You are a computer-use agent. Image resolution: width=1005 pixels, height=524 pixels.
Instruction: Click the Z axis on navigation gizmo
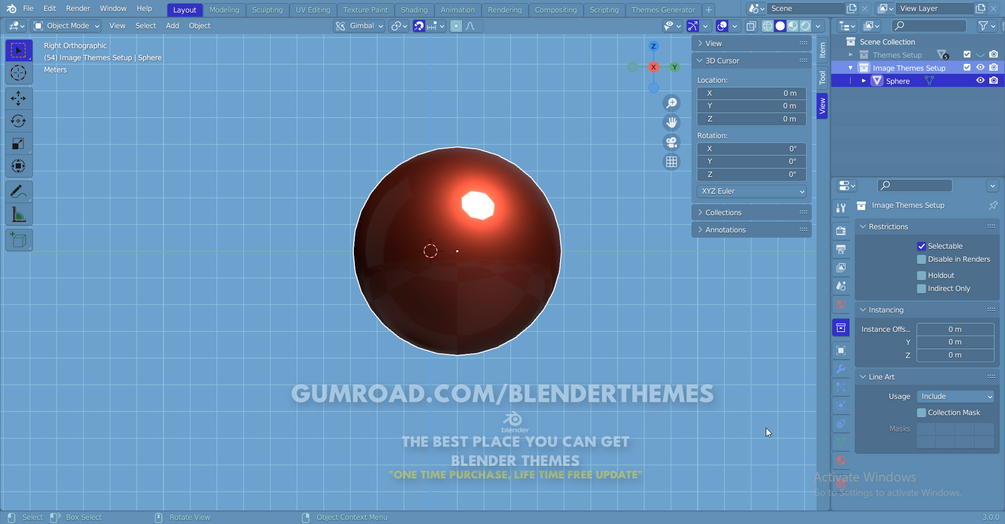[653, 46]
